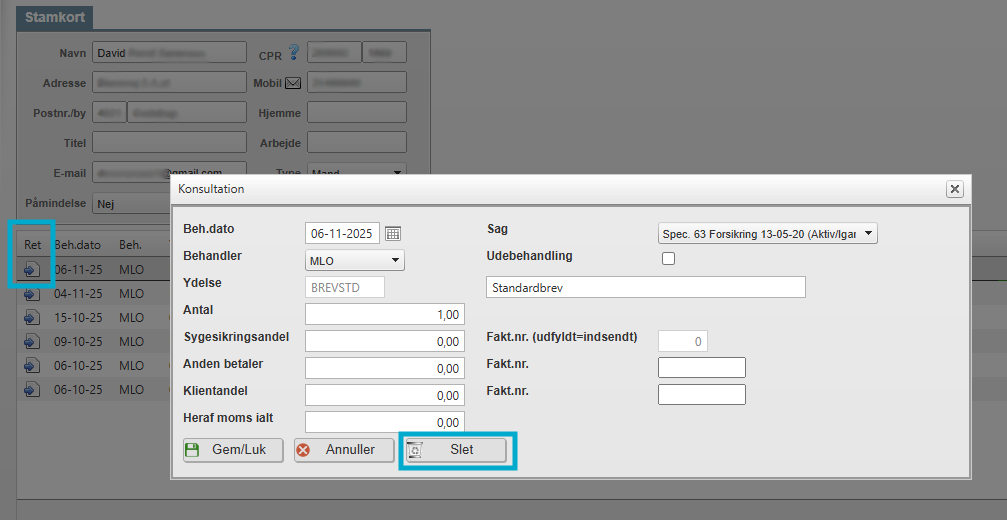Screen dimensions: 1007x520
Task: Open the Påmindelse dropdown set to Nej
Action: [x=130, y=204]
